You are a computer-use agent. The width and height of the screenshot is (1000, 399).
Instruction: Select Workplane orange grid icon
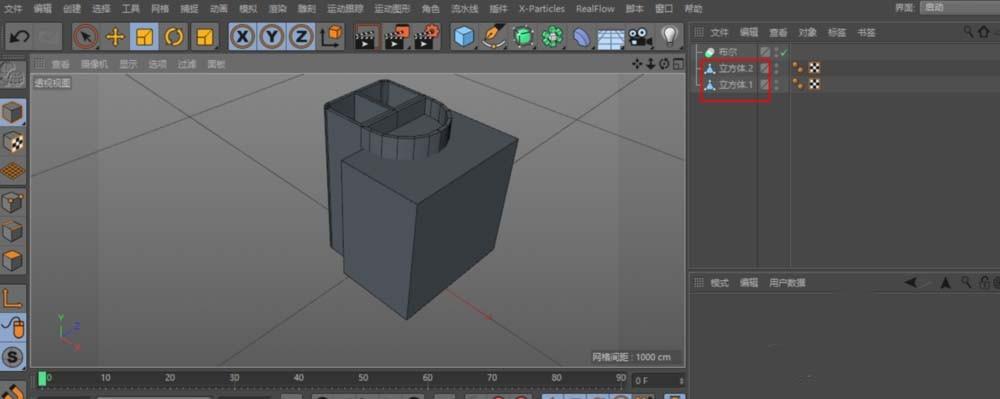point(13,171)
